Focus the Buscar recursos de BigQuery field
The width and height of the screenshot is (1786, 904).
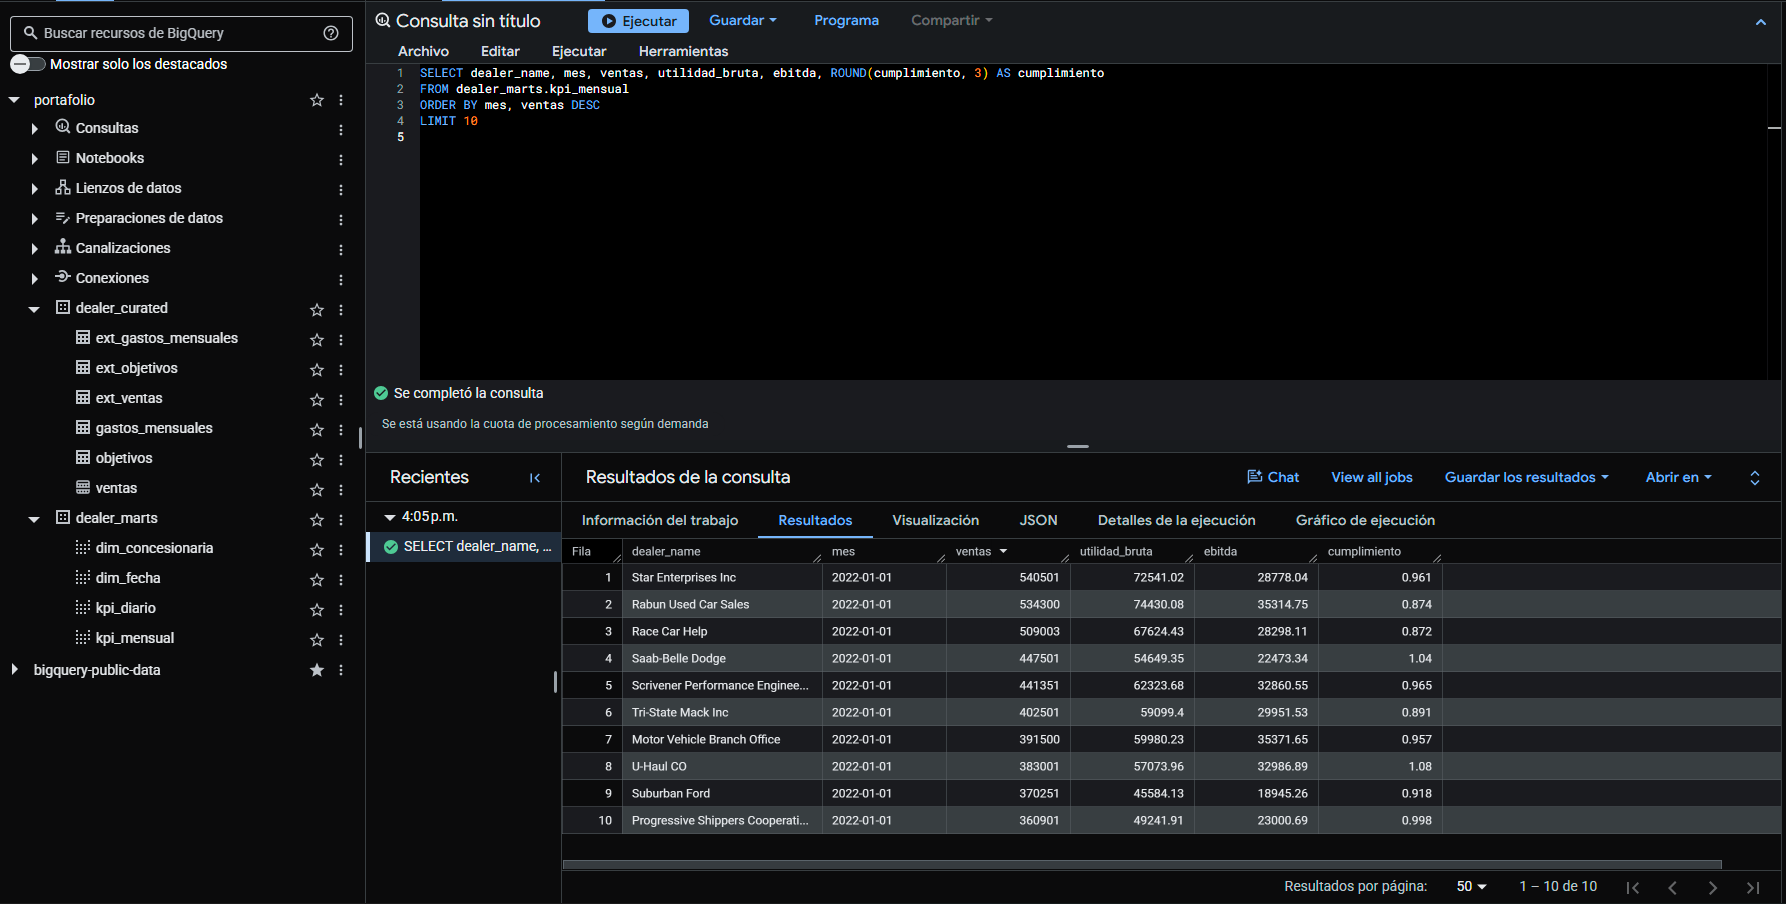(x=180, y=33)
